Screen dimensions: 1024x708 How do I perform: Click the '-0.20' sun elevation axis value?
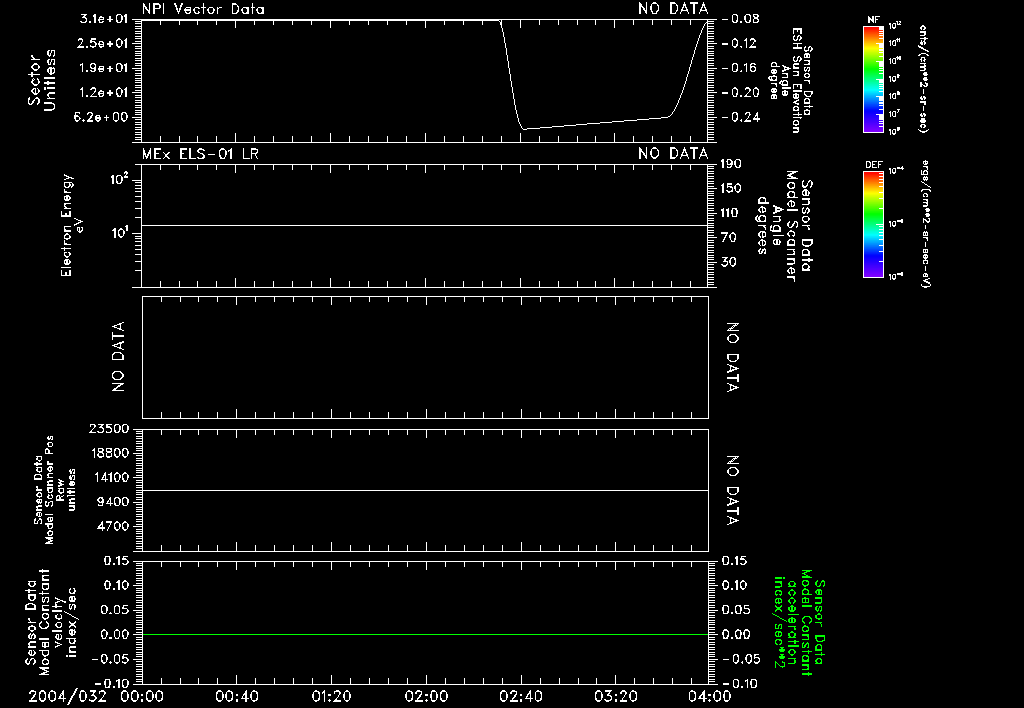click(741, 93)
